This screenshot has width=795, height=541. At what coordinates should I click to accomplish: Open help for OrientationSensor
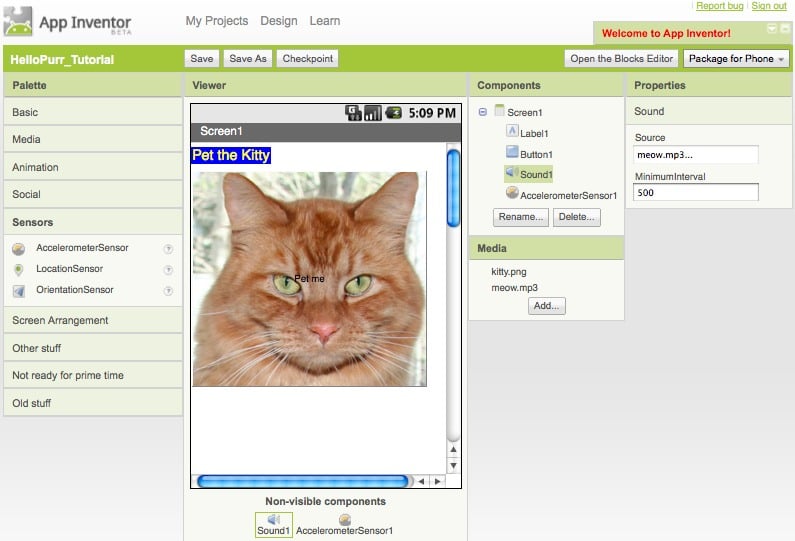168,291
